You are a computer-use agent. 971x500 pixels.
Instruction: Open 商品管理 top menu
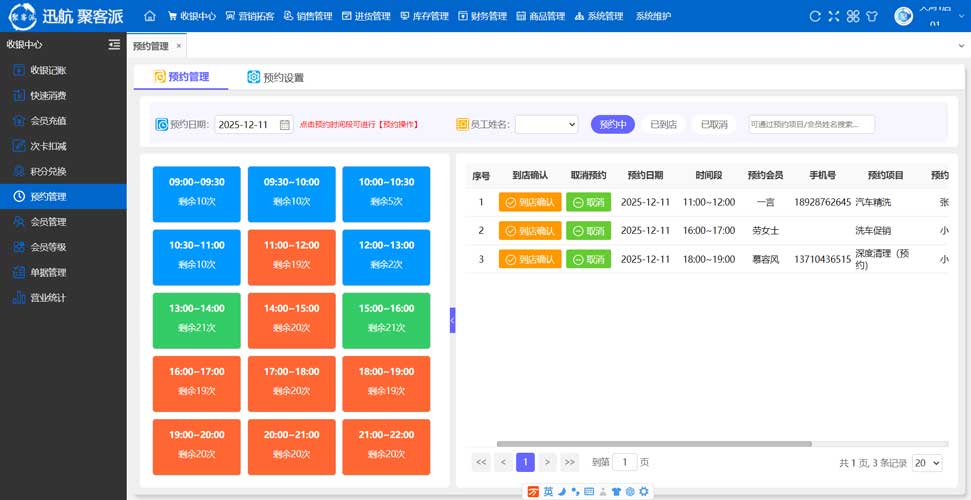(x=541, y=16)
